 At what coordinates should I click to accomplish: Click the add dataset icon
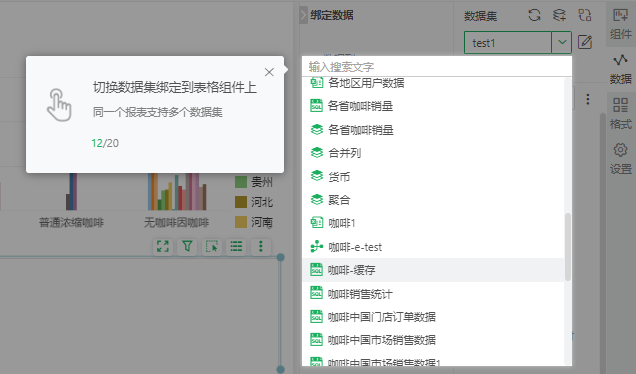[559, 15]
